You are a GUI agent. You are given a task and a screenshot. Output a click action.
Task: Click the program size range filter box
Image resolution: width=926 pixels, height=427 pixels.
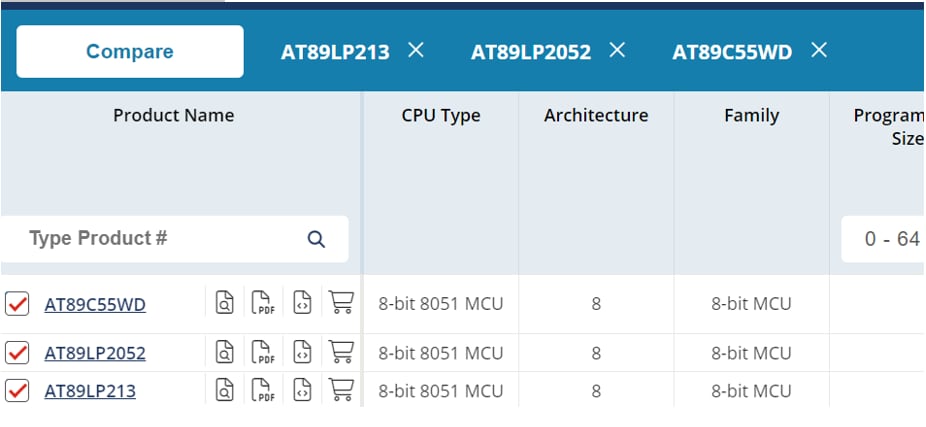(885, 239)
